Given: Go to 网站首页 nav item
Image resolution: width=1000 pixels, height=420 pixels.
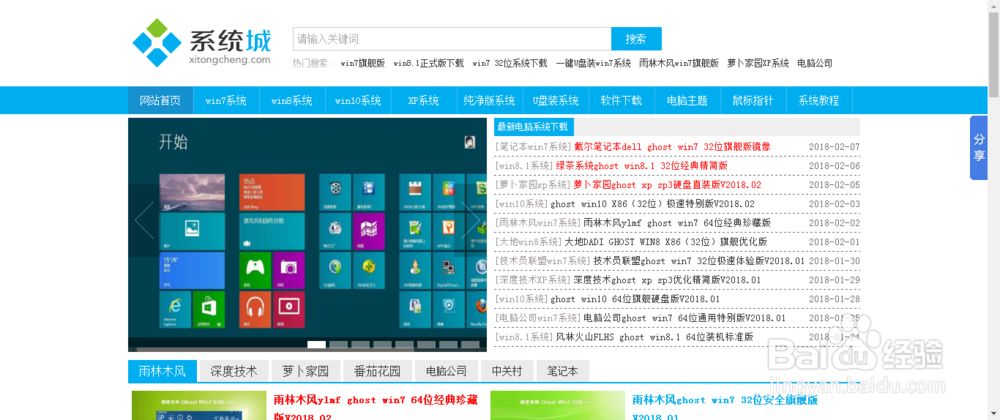Looking at the screenshot, I should point(161,100).
